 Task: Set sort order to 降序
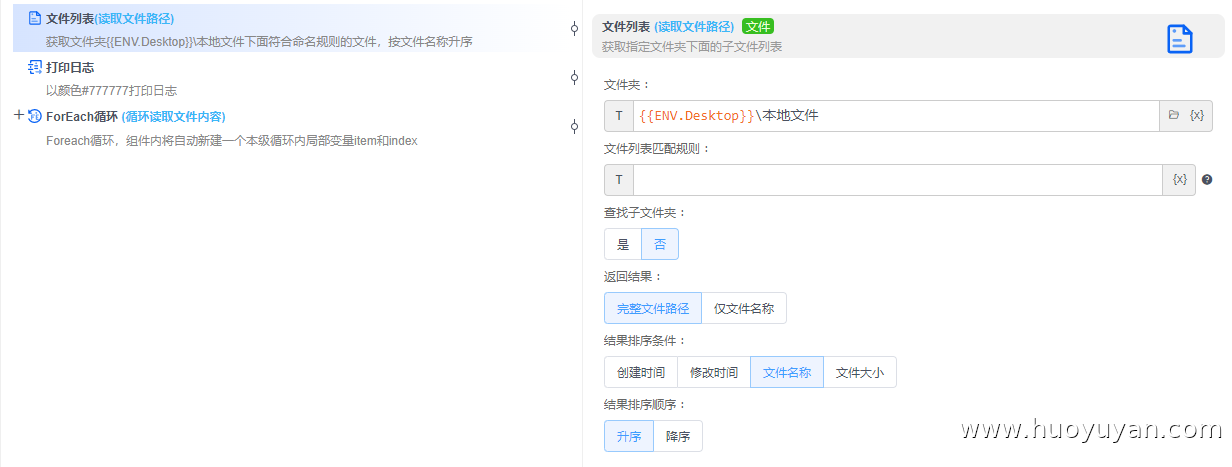pos(678,436)
